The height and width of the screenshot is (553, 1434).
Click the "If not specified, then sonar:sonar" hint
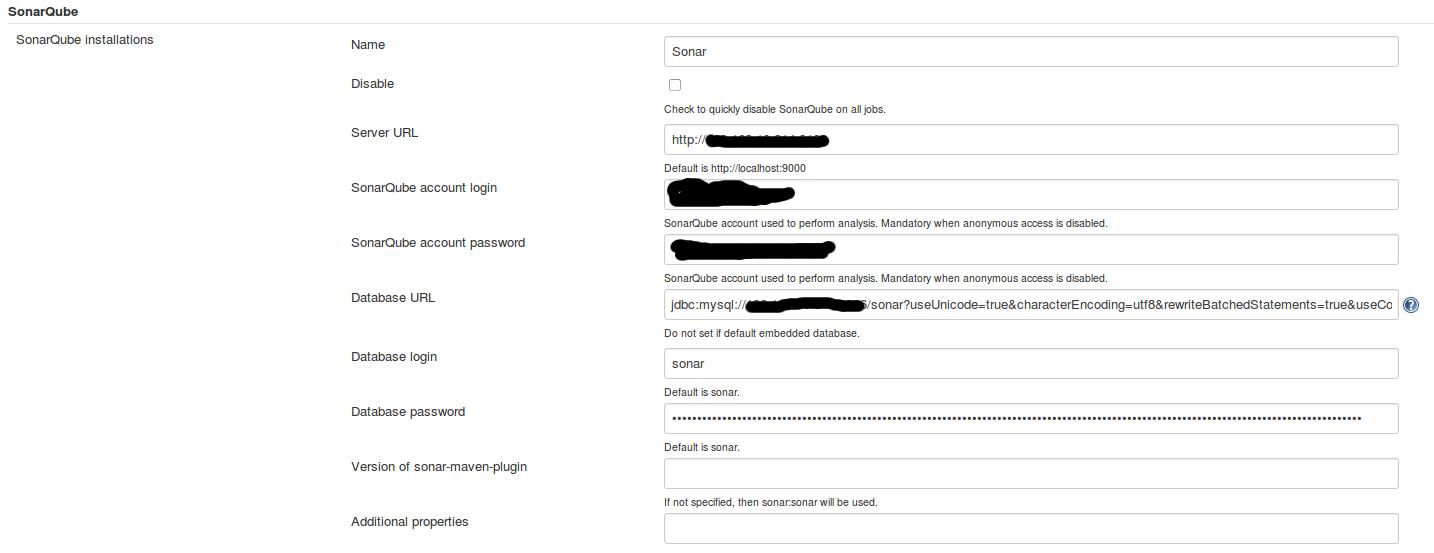tap(770, 502)
